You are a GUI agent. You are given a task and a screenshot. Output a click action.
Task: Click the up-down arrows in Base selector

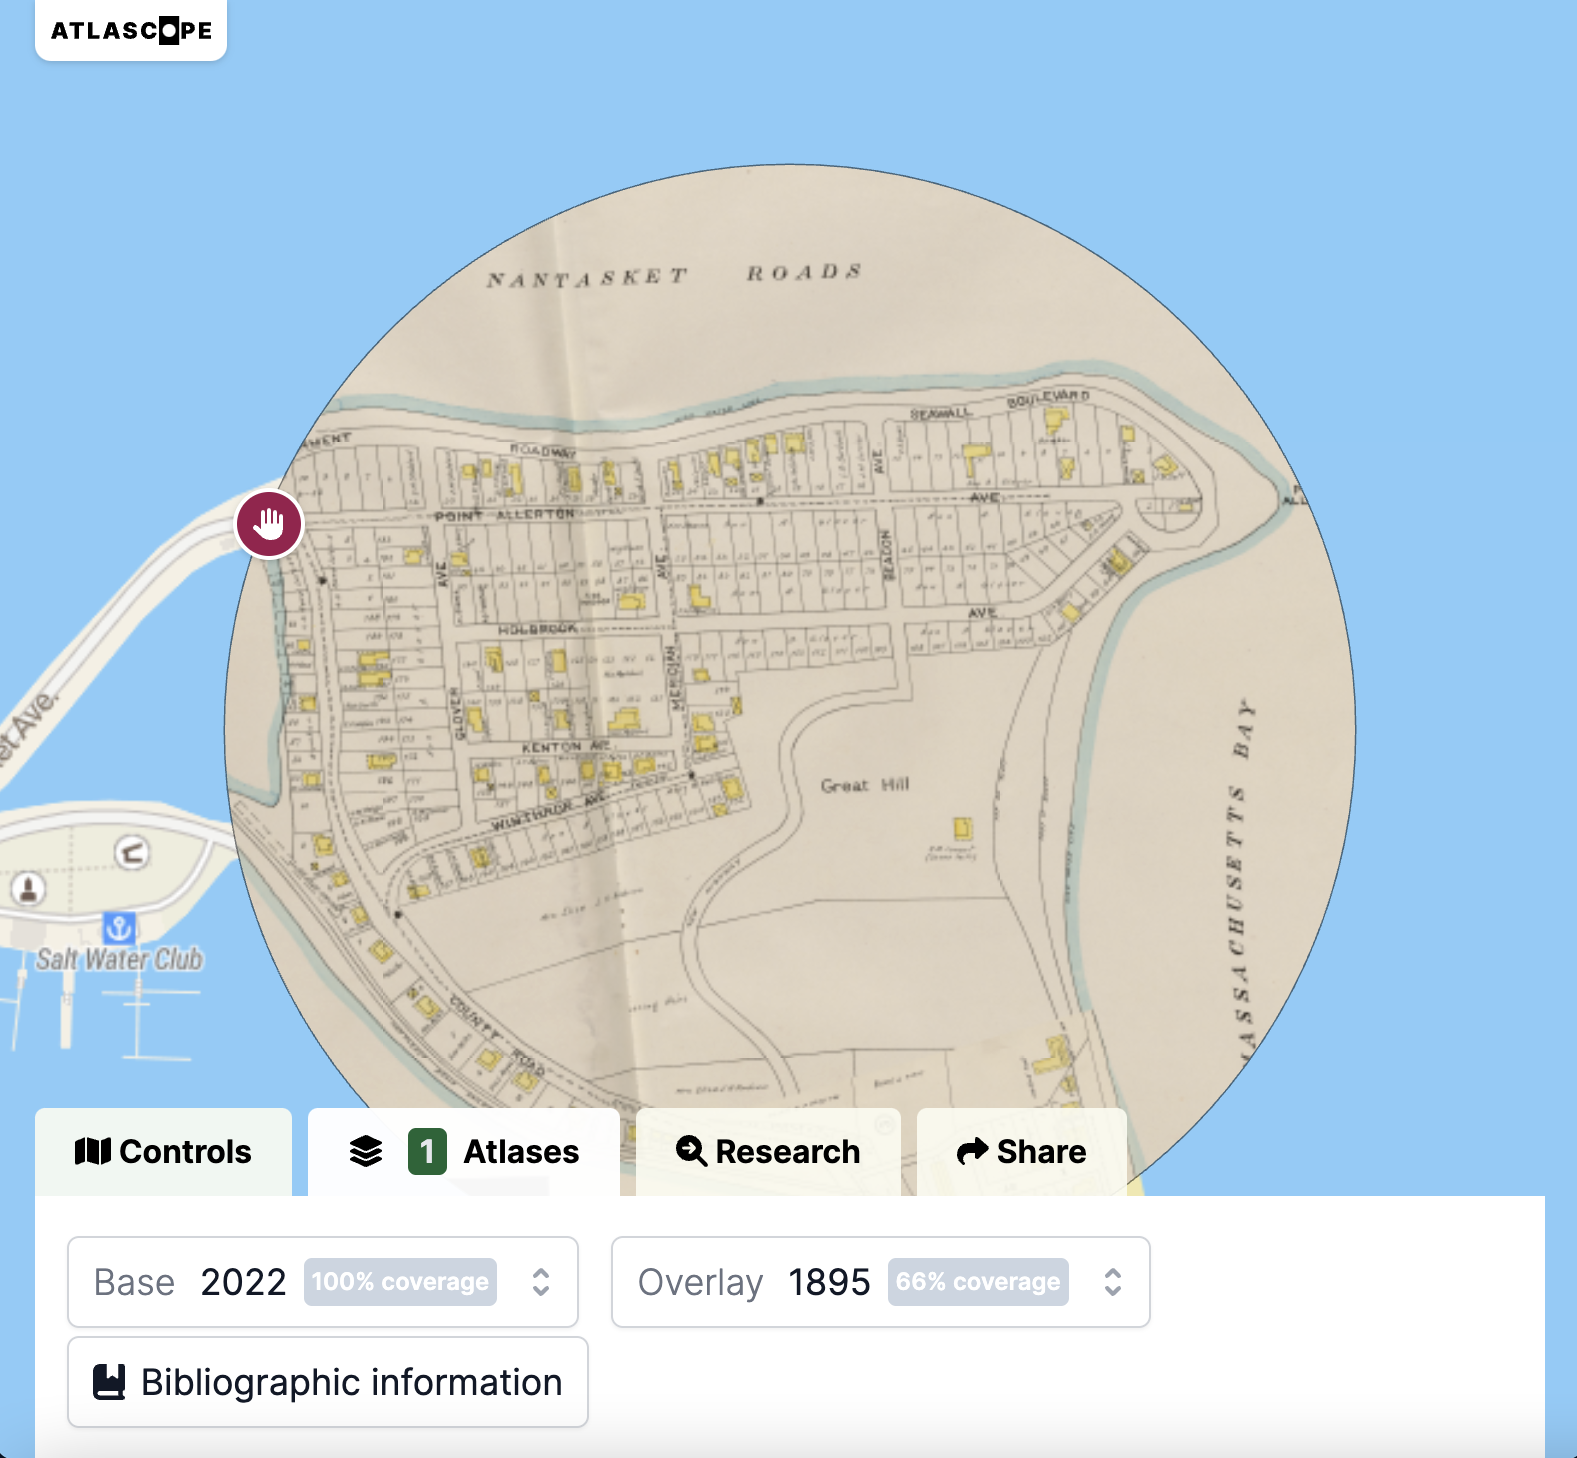pos(541,1282)
